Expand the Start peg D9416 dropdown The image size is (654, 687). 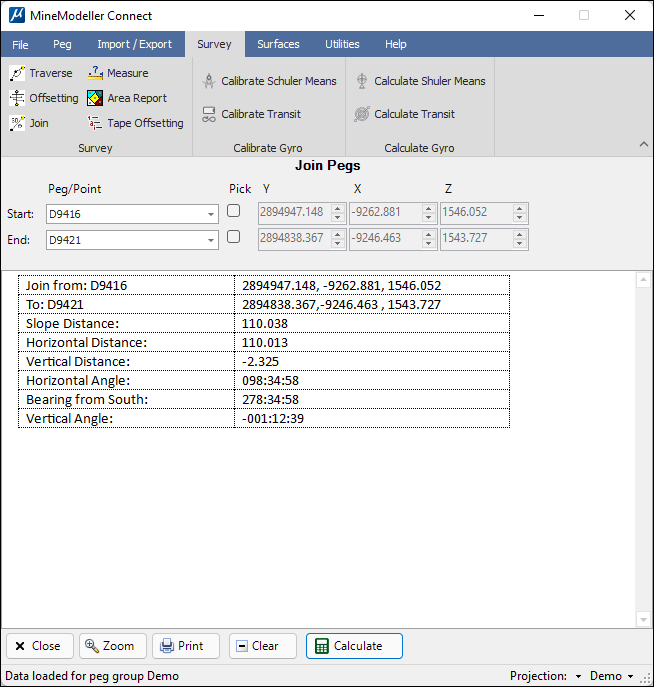[211, 214]
